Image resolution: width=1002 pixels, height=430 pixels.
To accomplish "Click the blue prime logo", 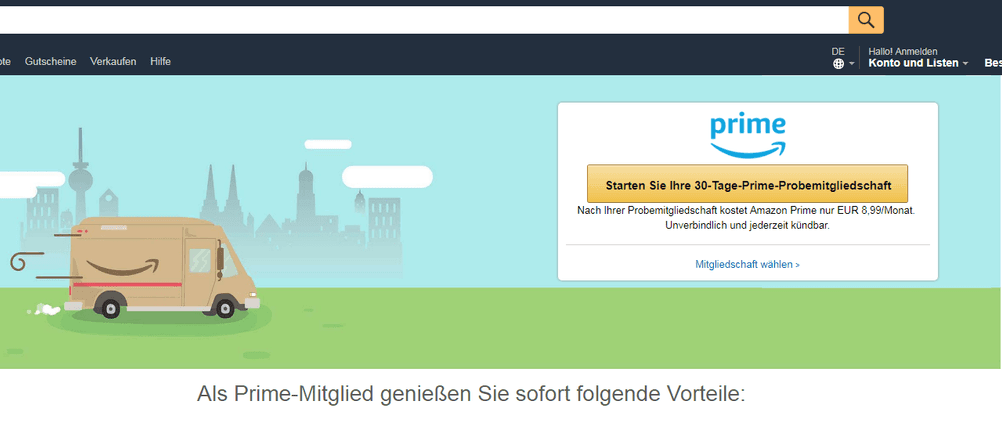I will tap(748, 136).
